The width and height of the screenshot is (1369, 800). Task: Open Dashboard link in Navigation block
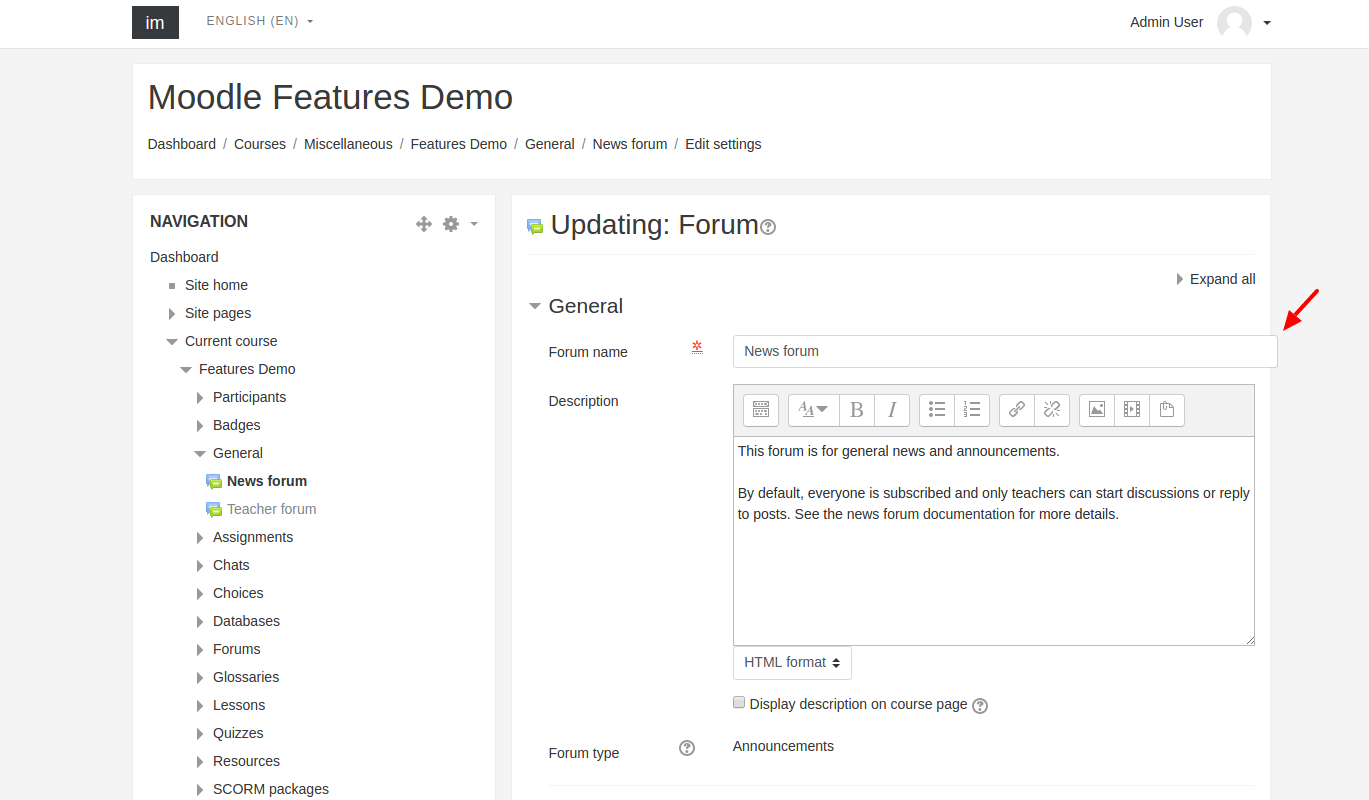184,257
